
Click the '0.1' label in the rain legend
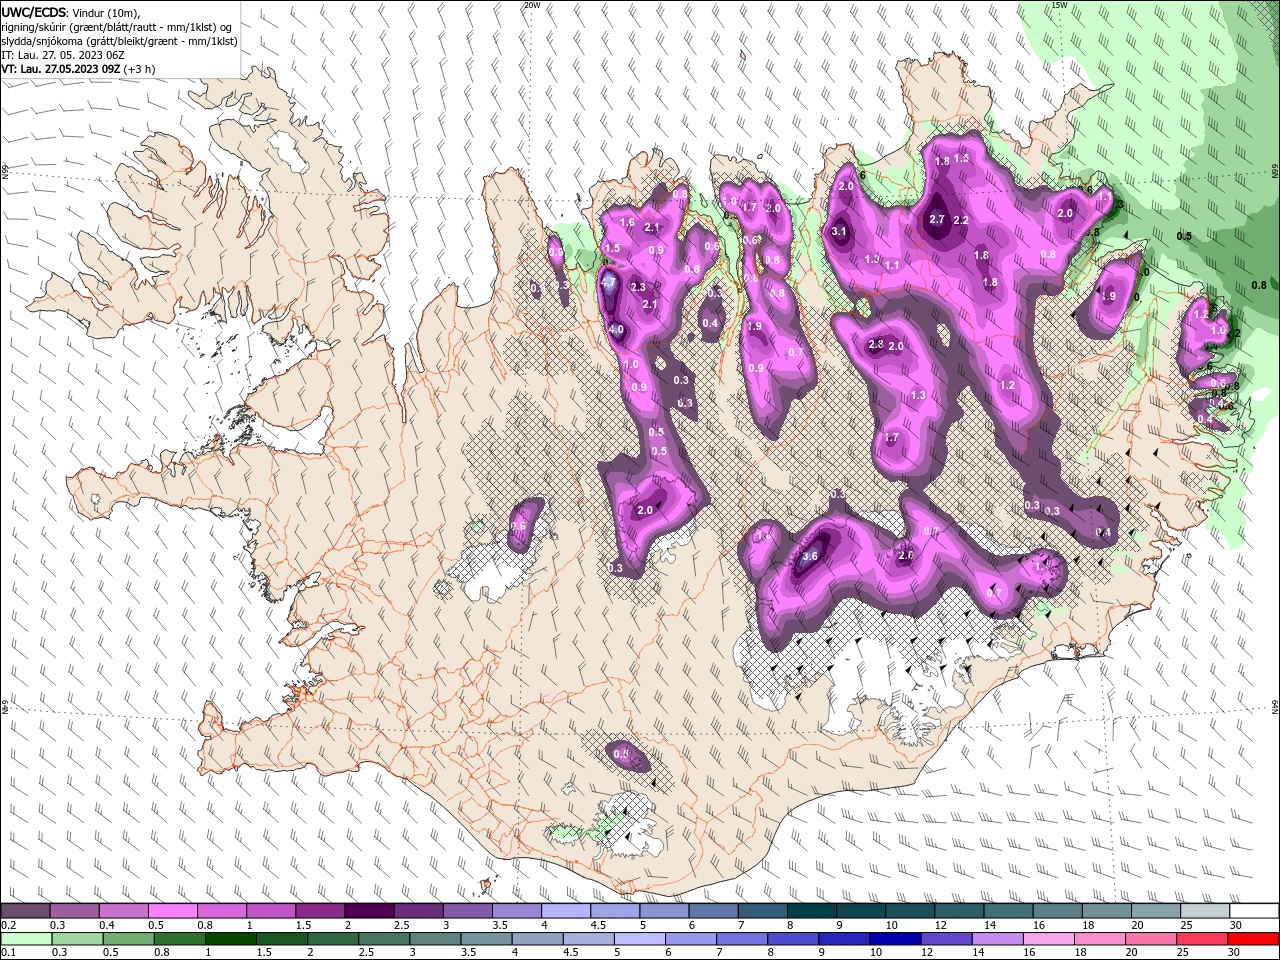pos(7,953)
